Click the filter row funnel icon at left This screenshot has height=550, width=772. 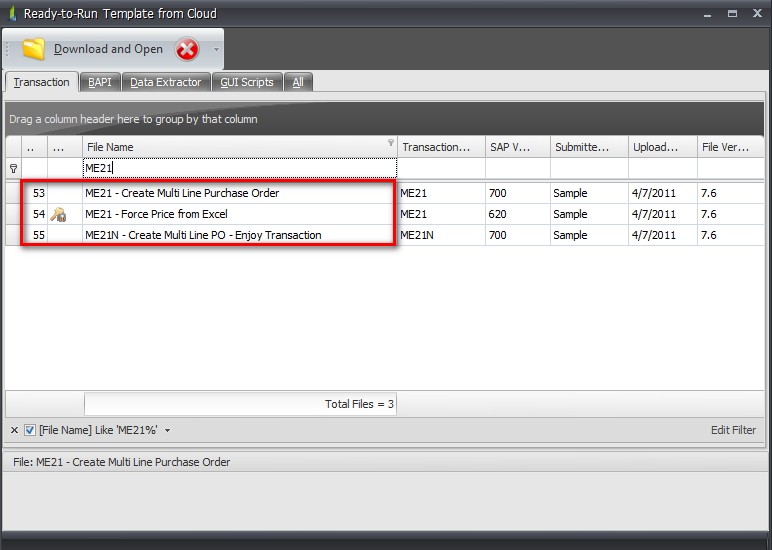click(13, 169)
